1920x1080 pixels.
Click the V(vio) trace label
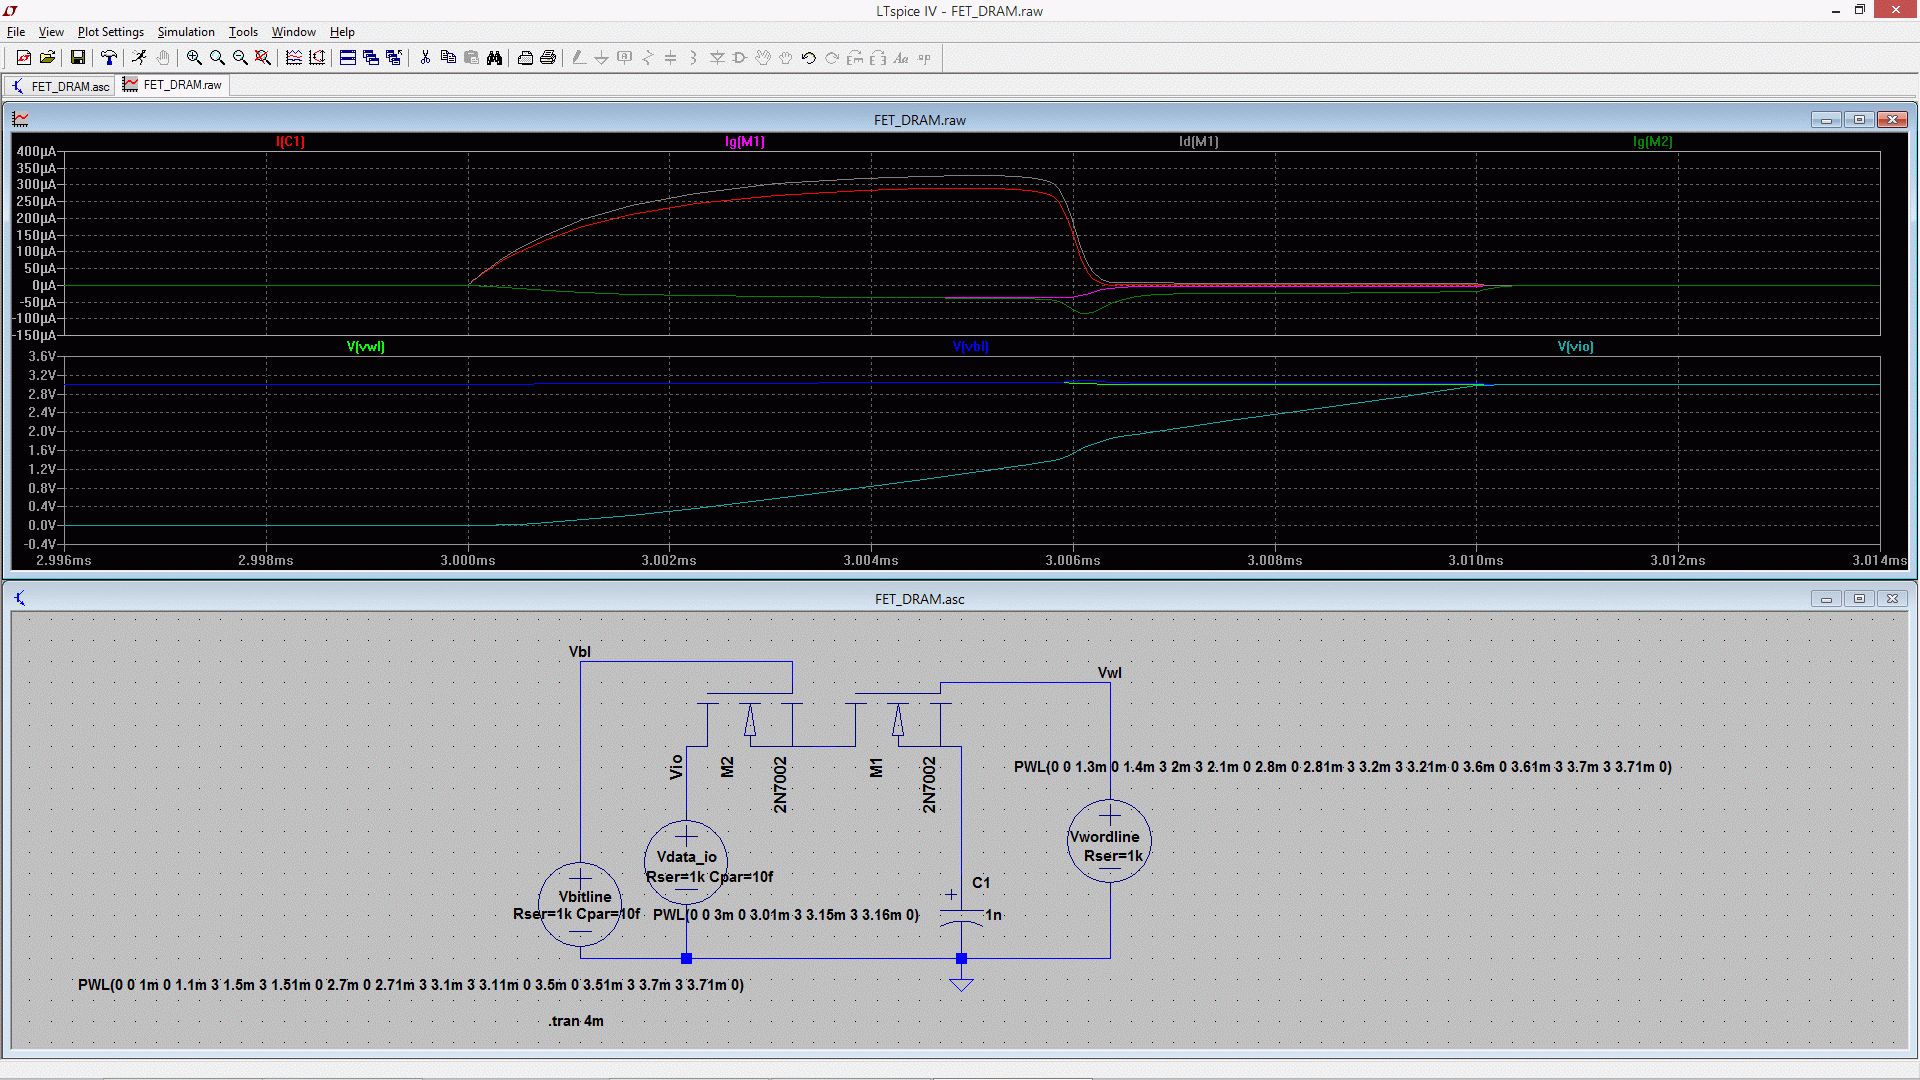[x=1575, y=347]
